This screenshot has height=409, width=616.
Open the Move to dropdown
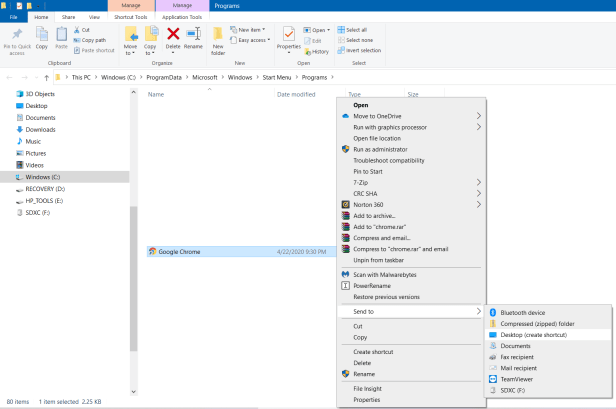click(x=130, y=41)
